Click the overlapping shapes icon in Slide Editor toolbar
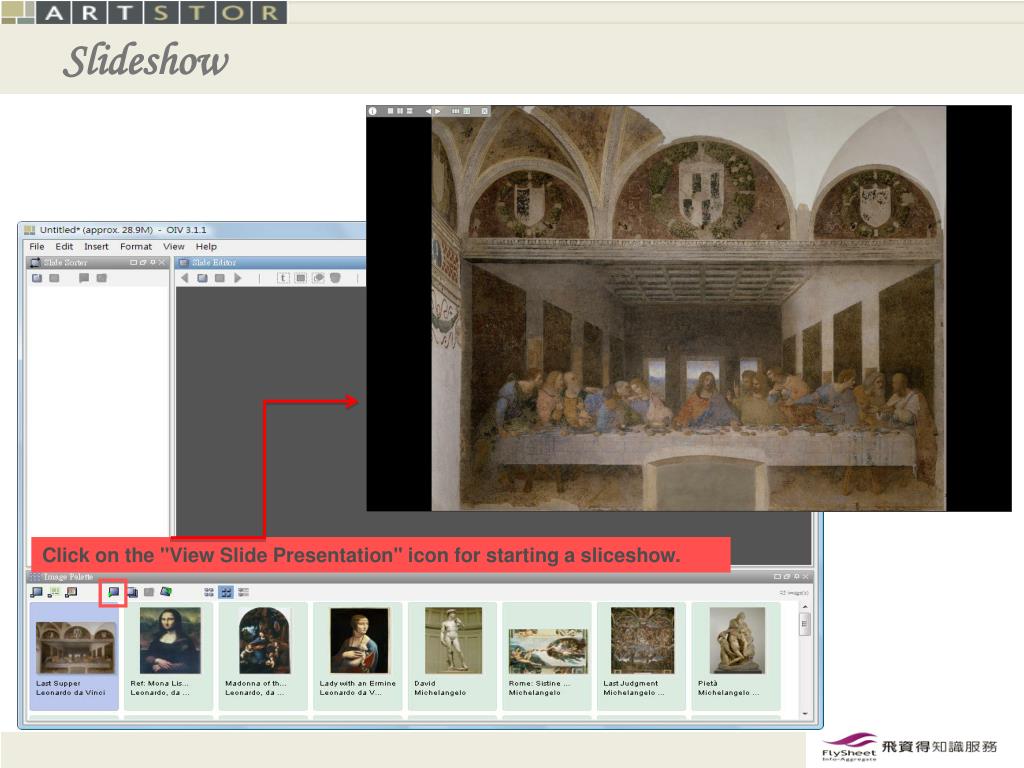Image resolution: width=1024 pixels, height=768 pixels. pos(318,278)
